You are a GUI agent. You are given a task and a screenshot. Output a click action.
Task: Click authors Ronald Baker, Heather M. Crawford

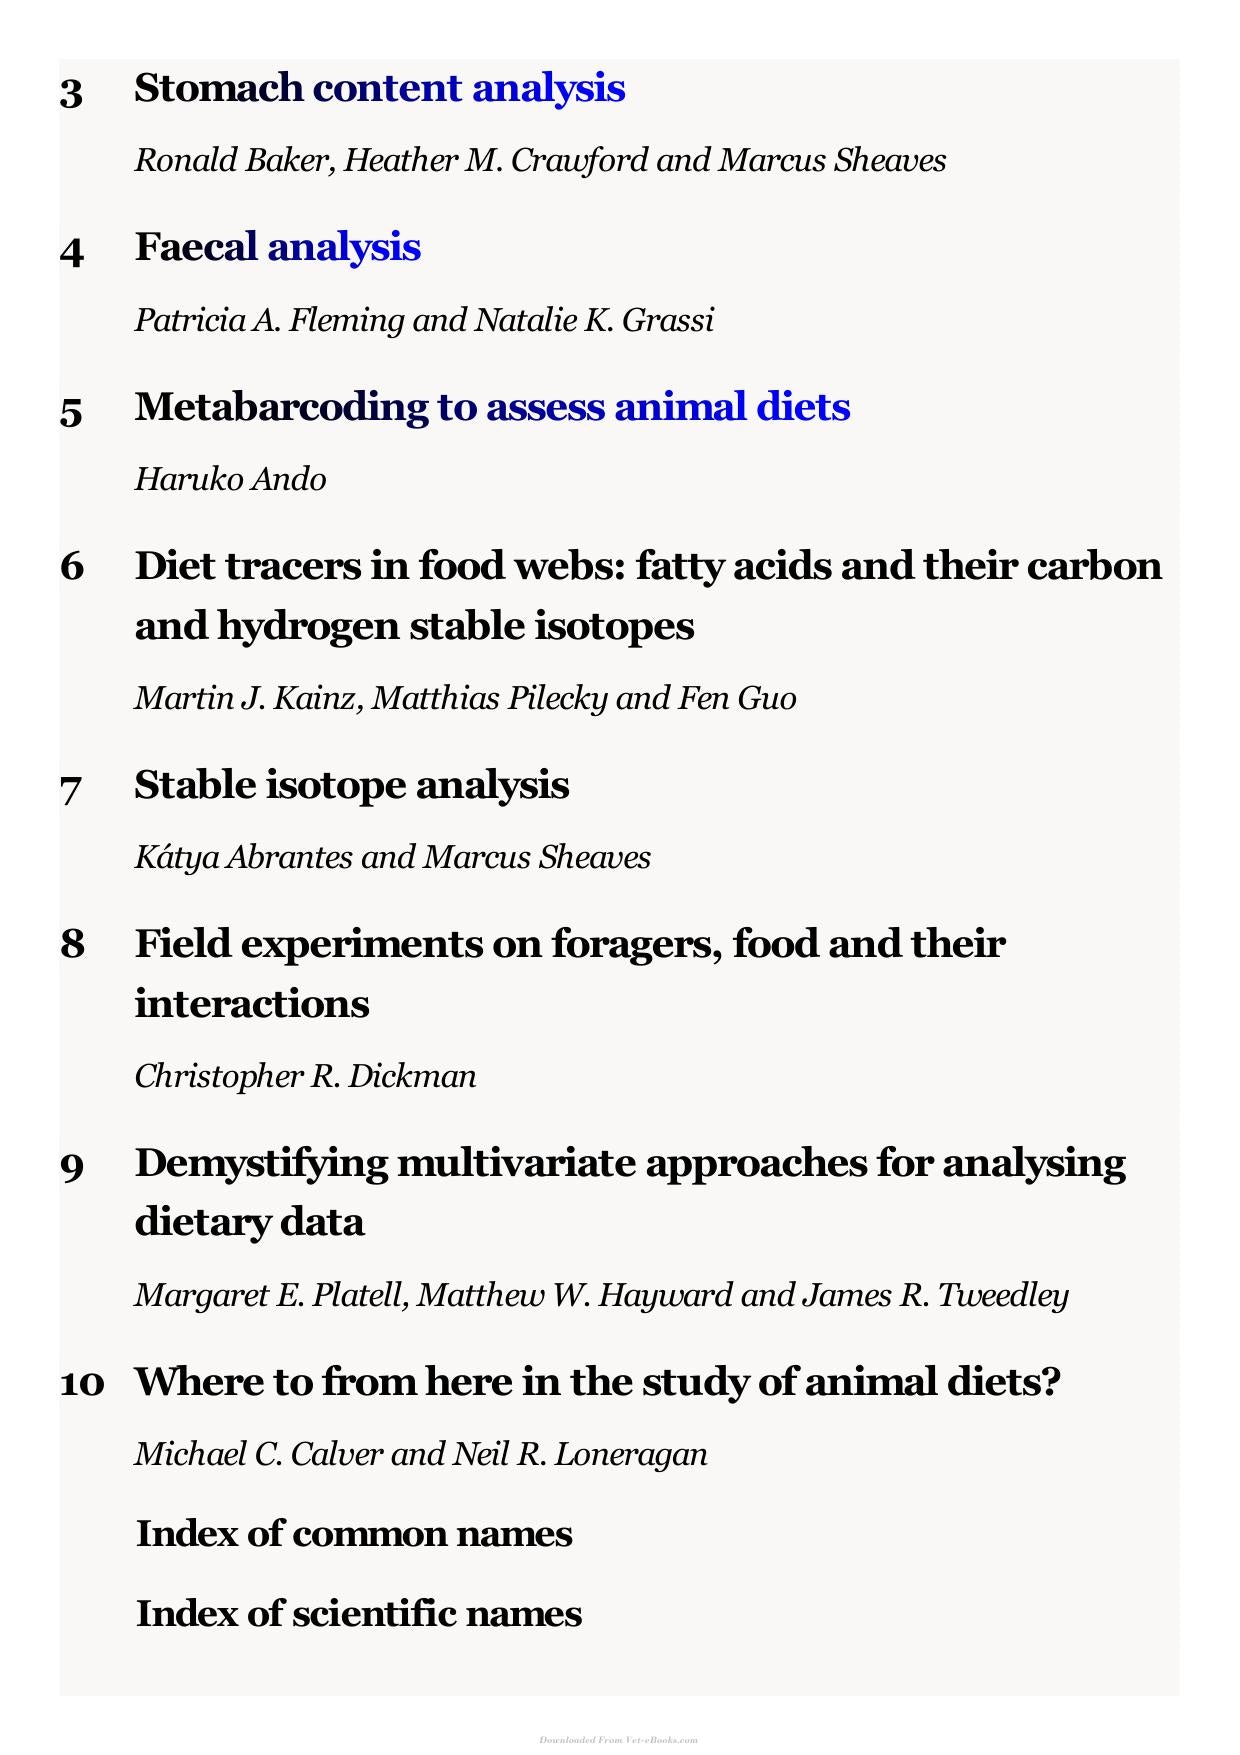tap(541, 161)
